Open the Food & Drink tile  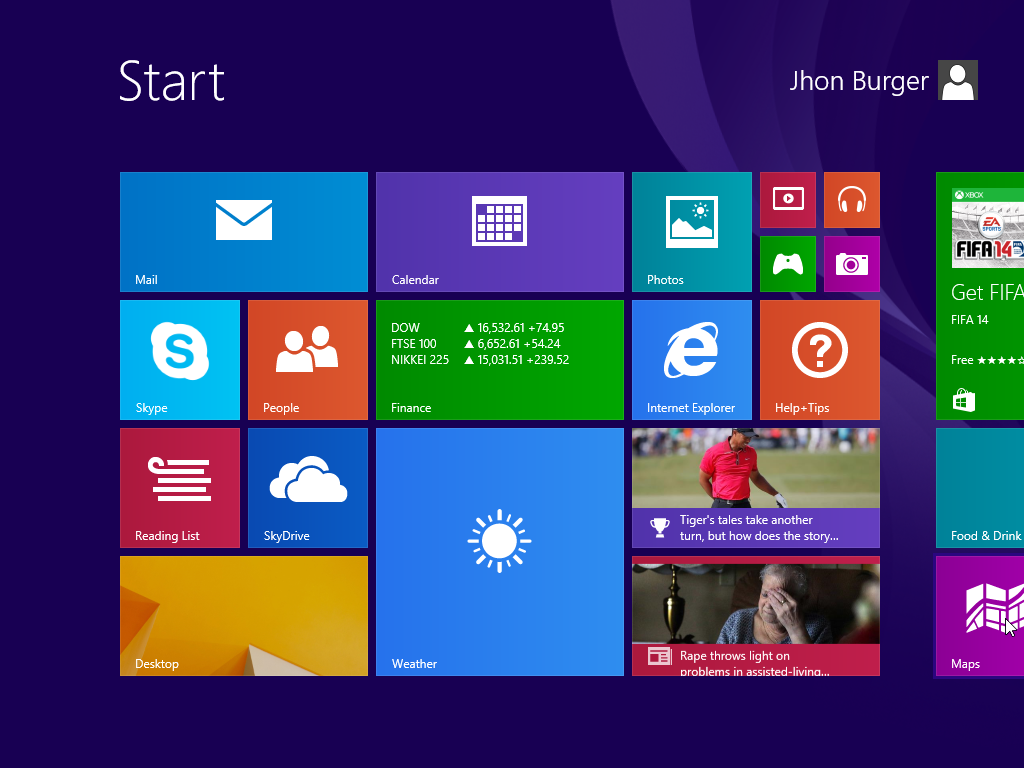pyautogui.click(x=980, y=488)
